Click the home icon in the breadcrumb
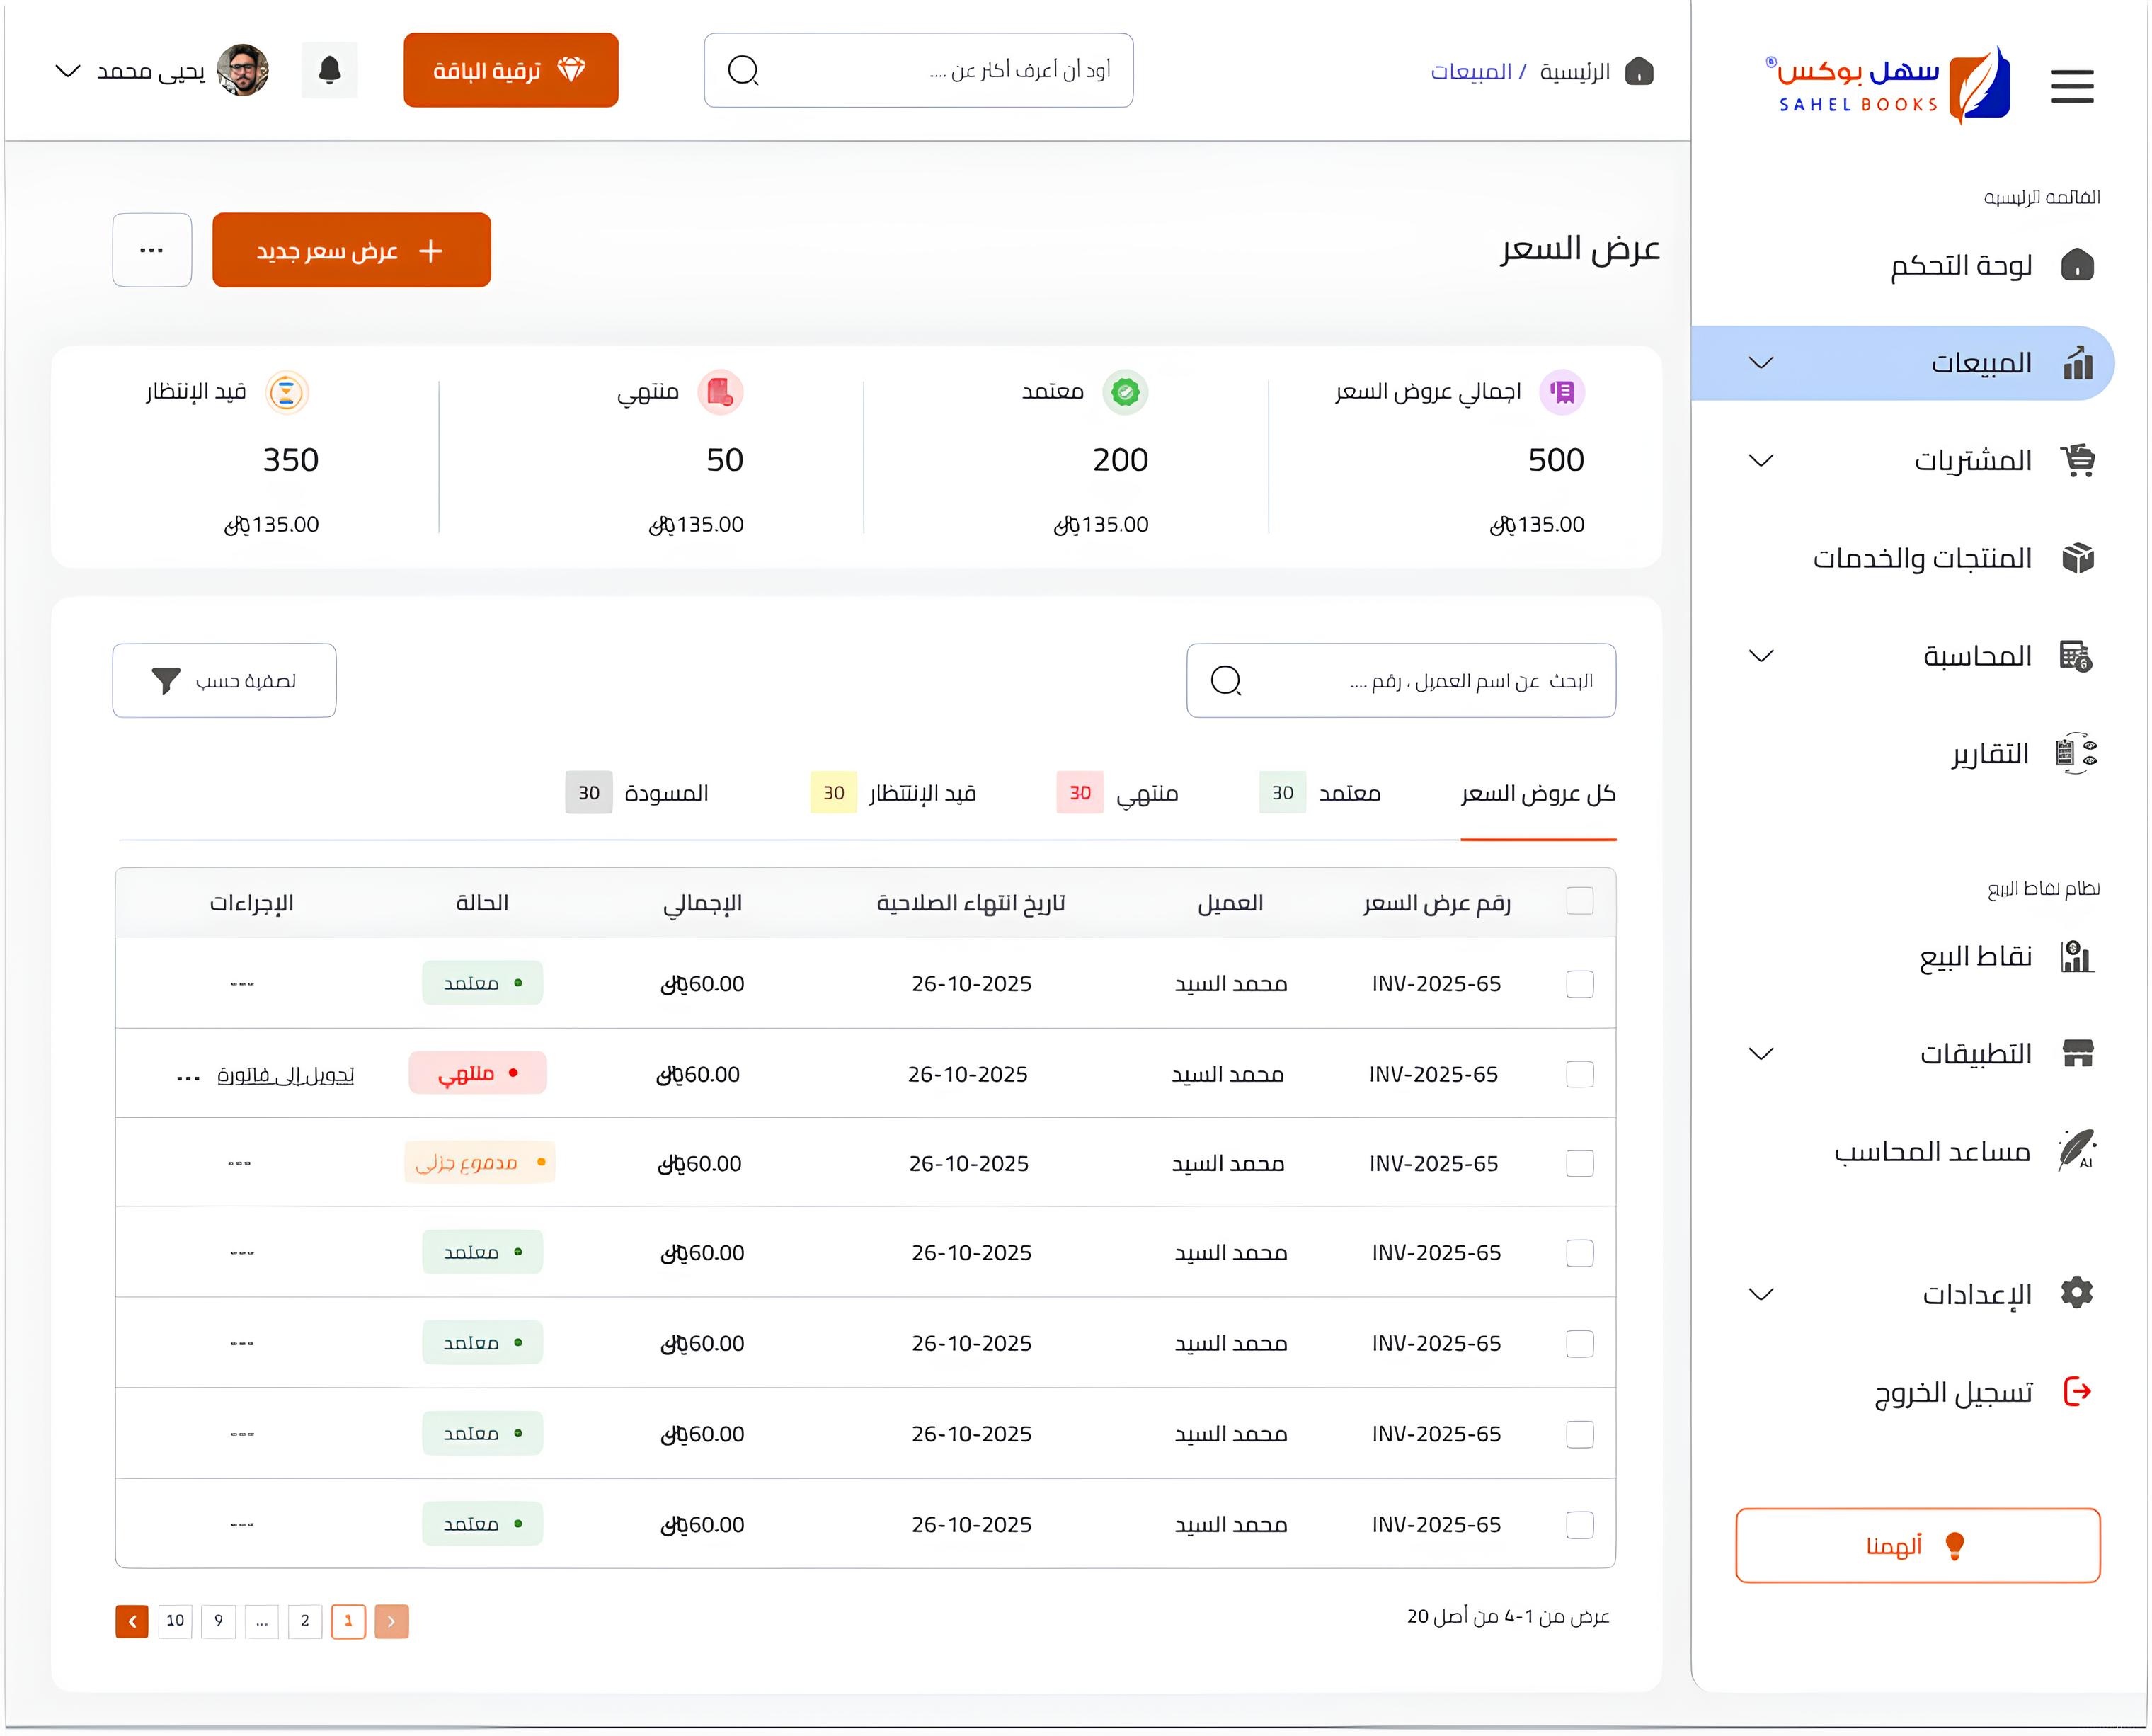The width and height of the screenshot is (2152, 1736). tap(1640, 71)
